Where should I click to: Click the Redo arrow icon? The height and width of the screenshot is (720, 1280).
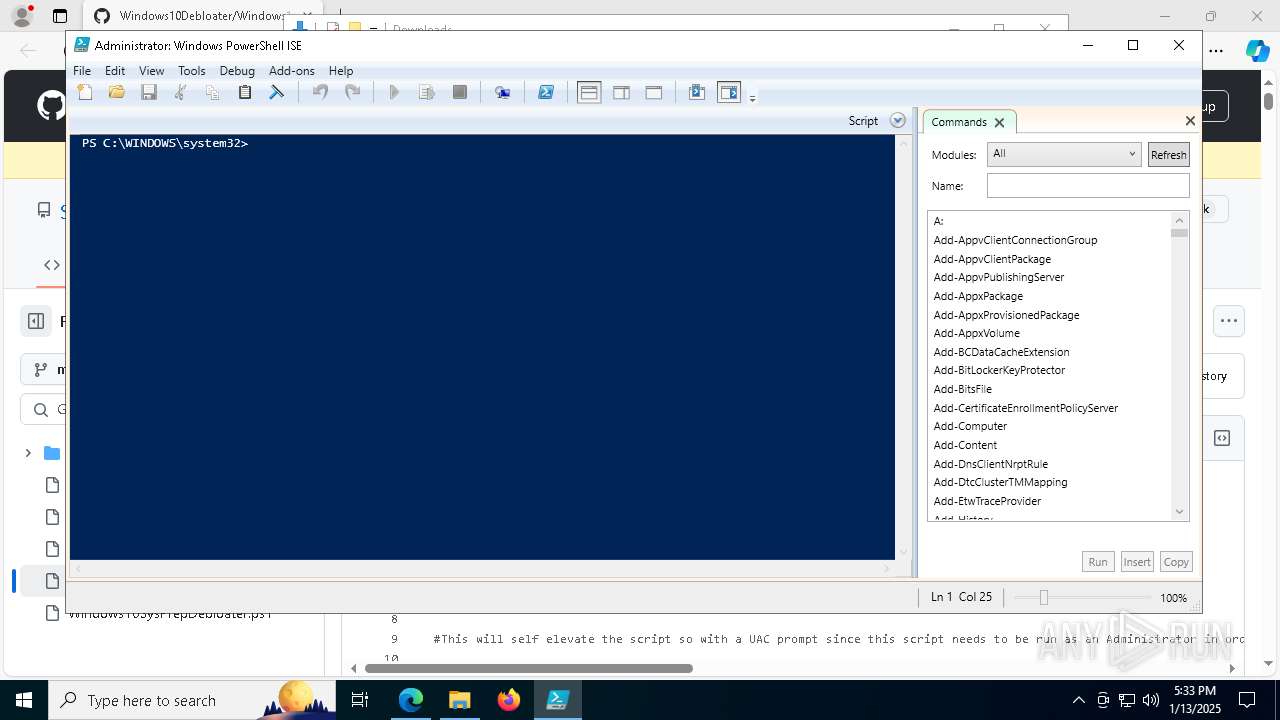[353, 92]
